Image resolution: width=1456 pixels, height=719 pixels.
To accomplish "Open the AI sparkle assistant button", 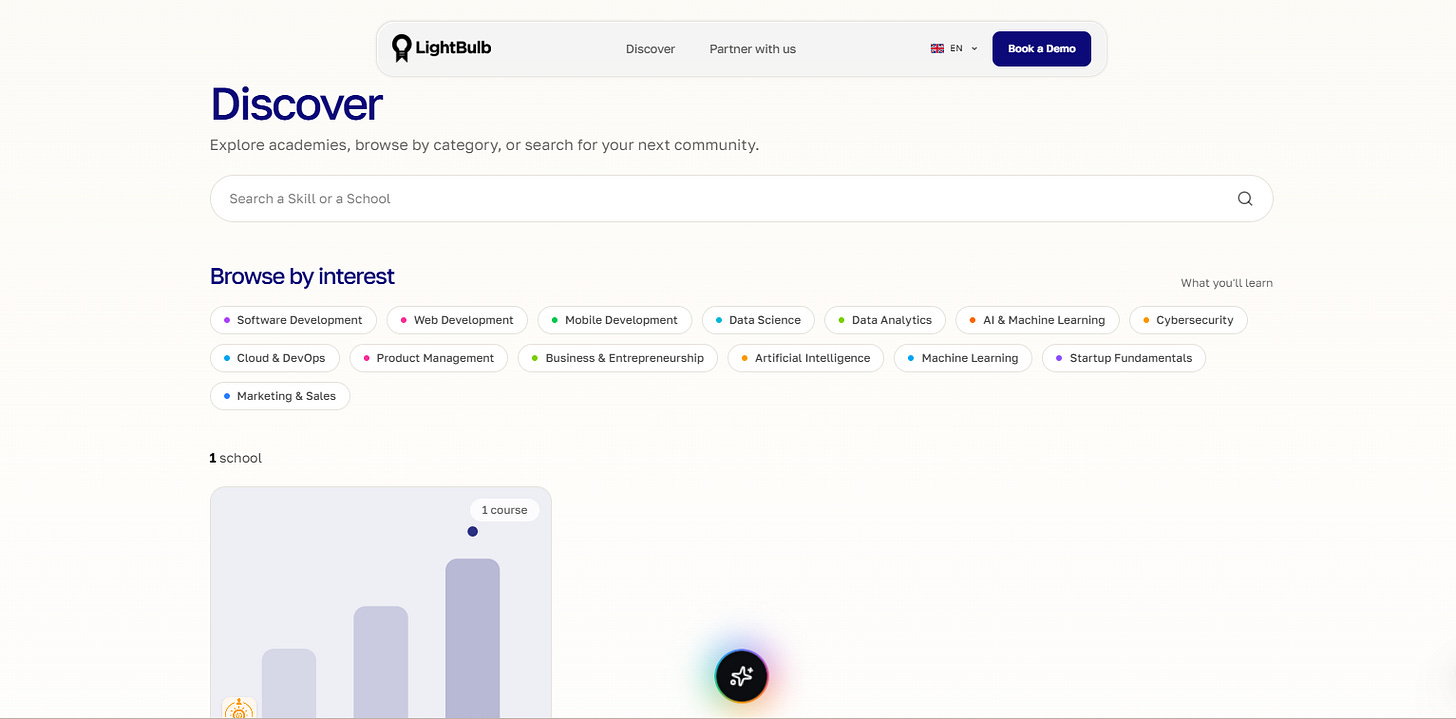I will (x=741, y=676).
